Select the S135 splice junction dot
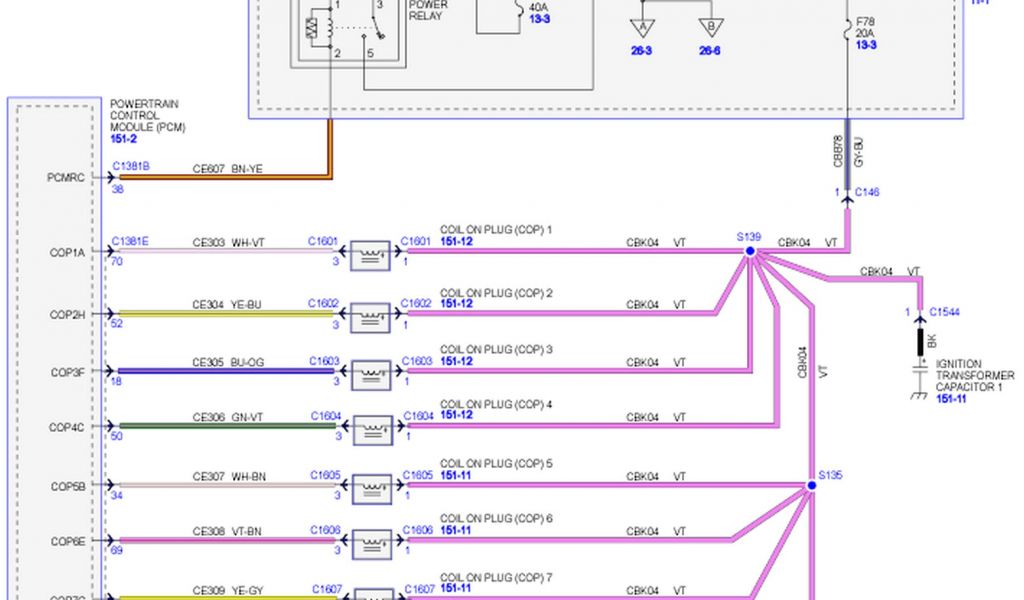Image resolution: width=1024 pixels, height=600 pixels. tap(811, 486)
